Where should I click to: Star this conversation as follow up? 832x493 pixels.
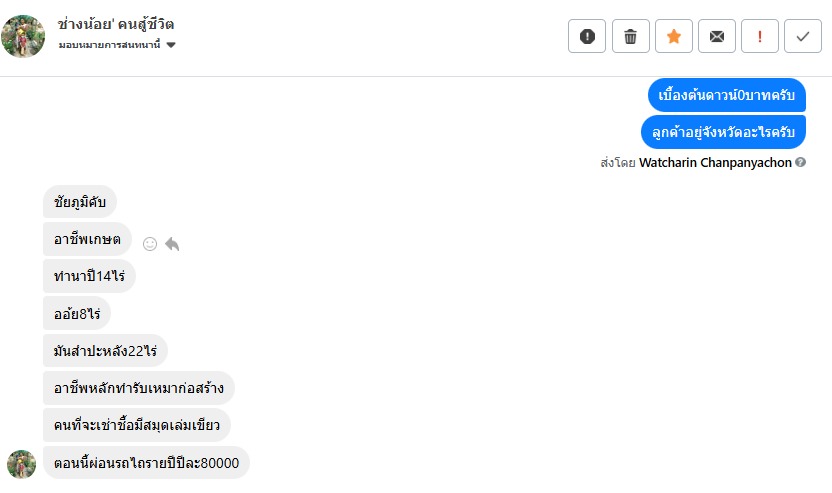point(673,36)
